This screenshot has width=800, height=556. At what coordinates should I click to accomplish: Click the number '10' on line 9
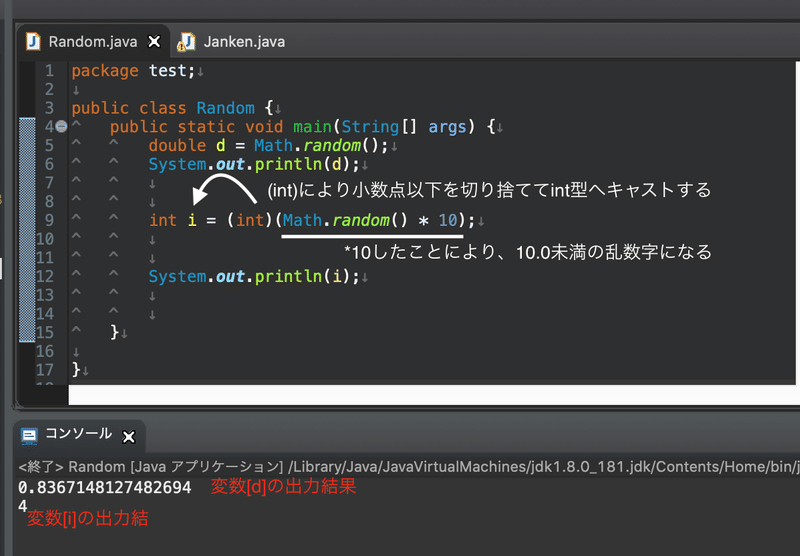click(x=448, y=220)
